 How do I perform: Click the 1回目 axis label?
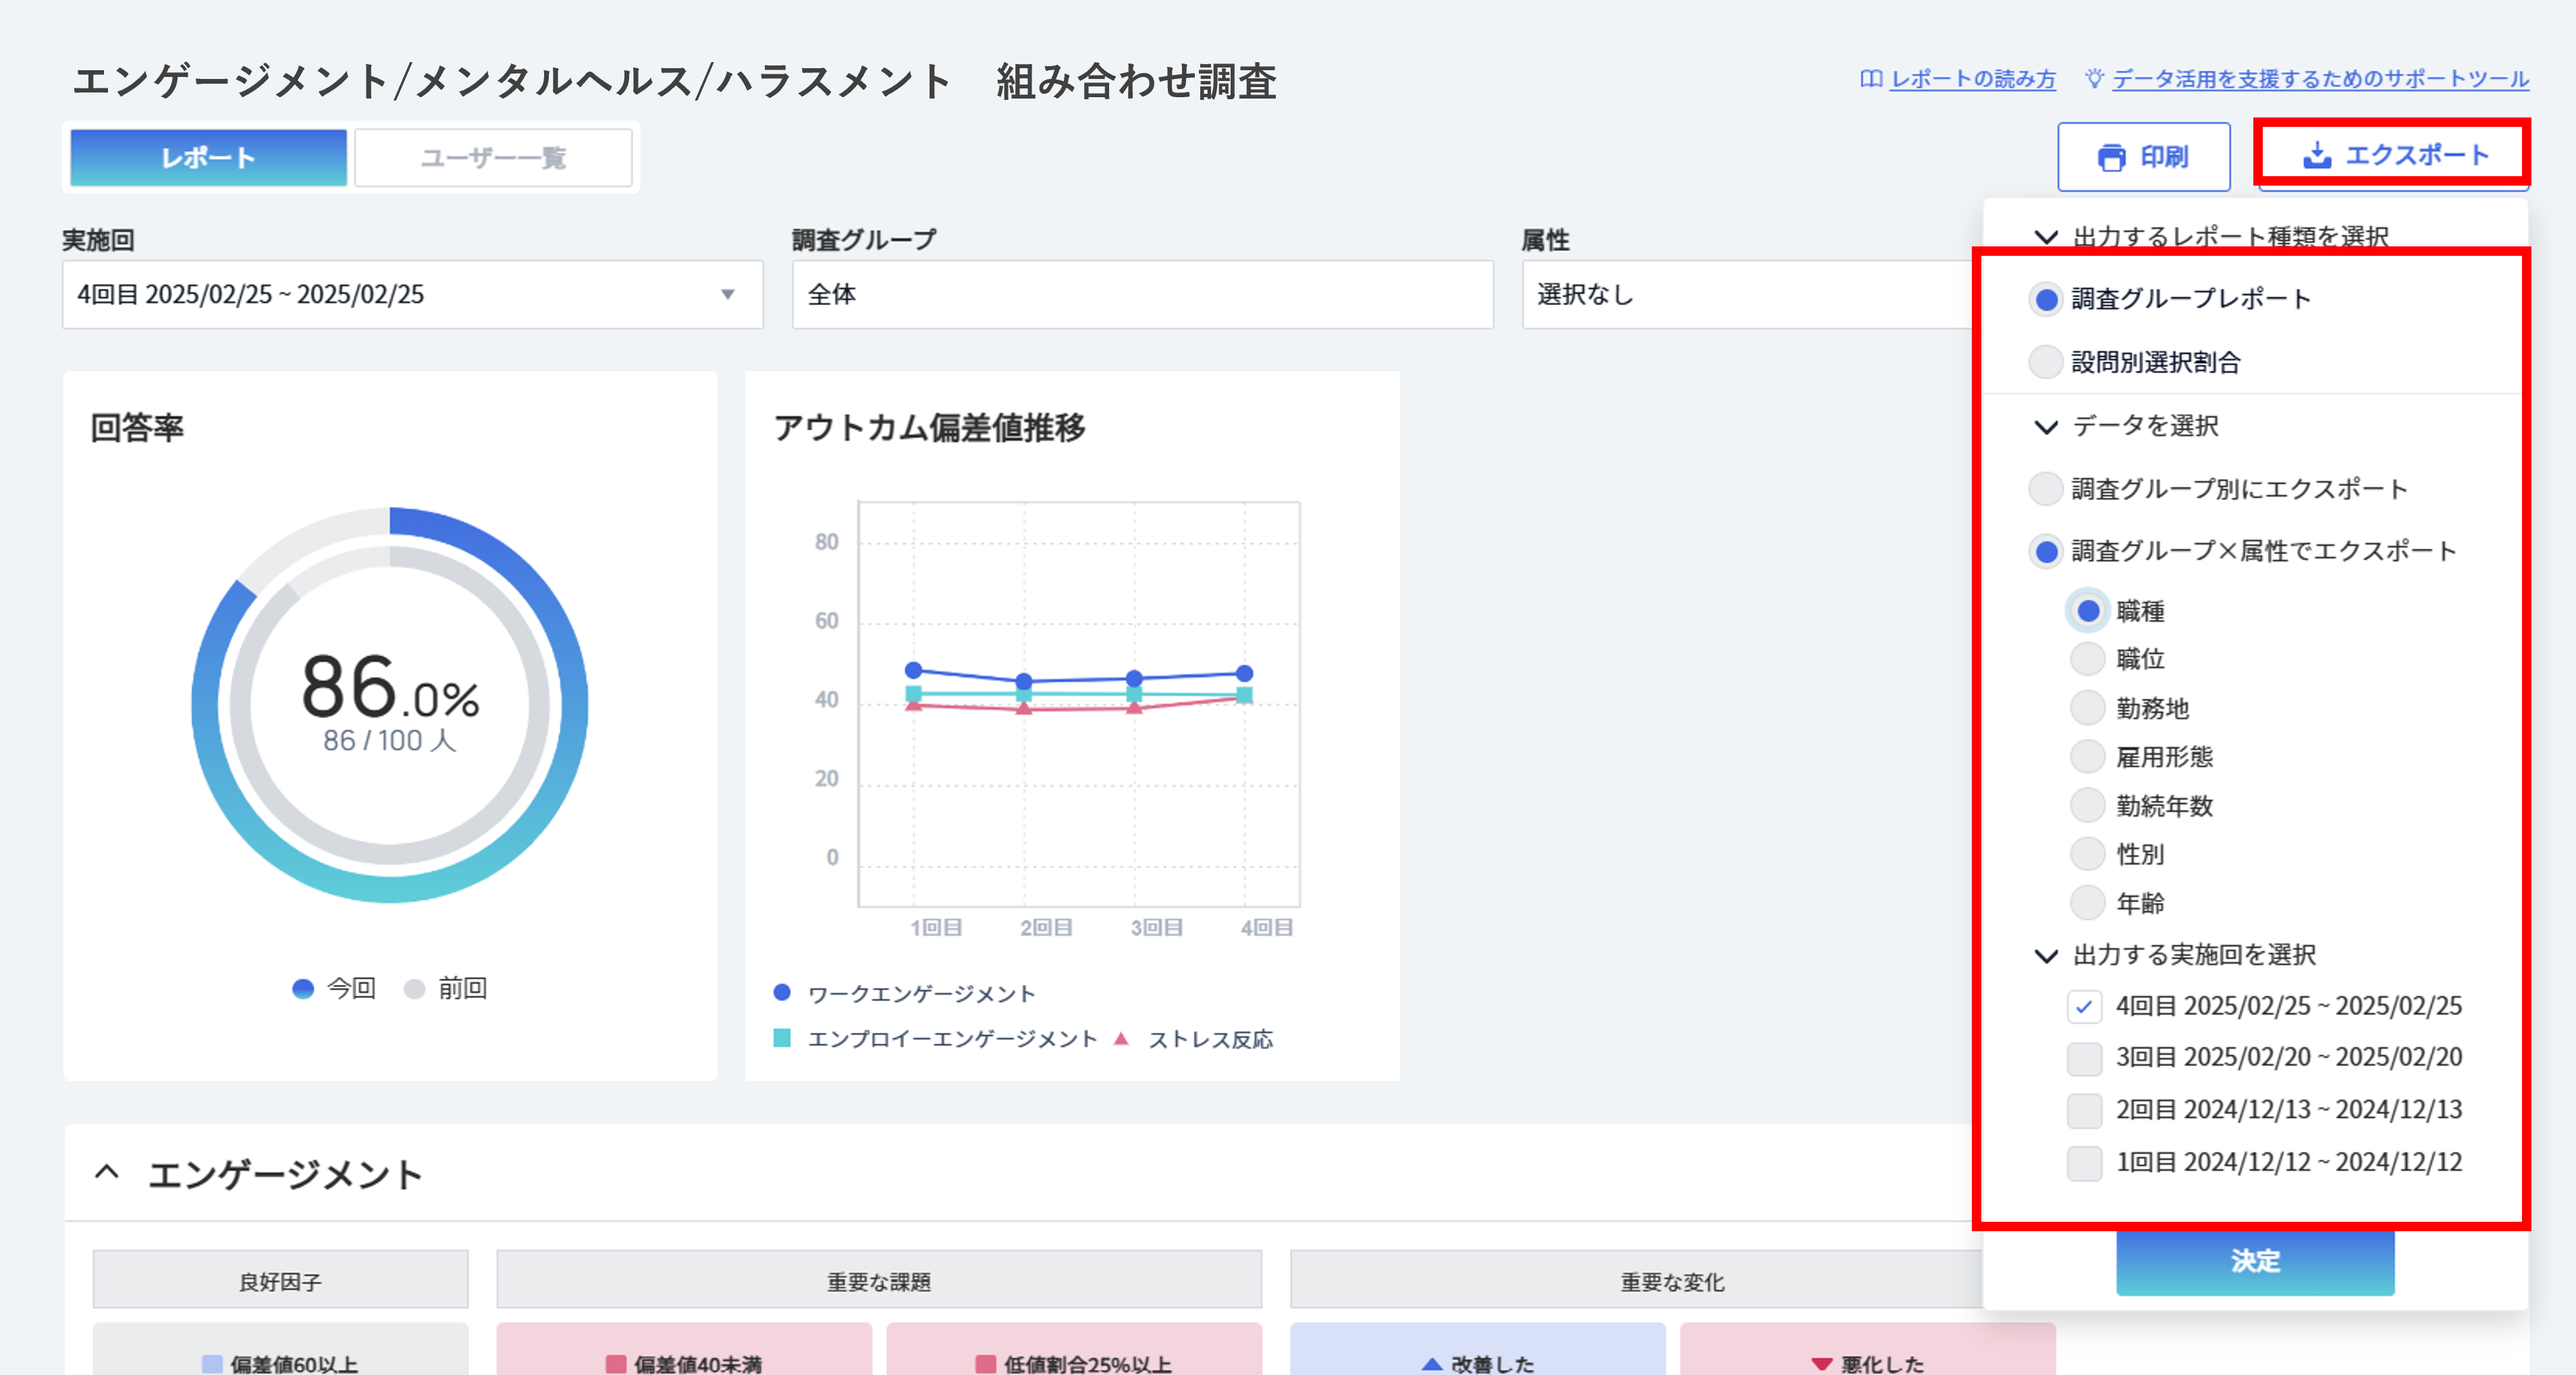coord(935,927)
